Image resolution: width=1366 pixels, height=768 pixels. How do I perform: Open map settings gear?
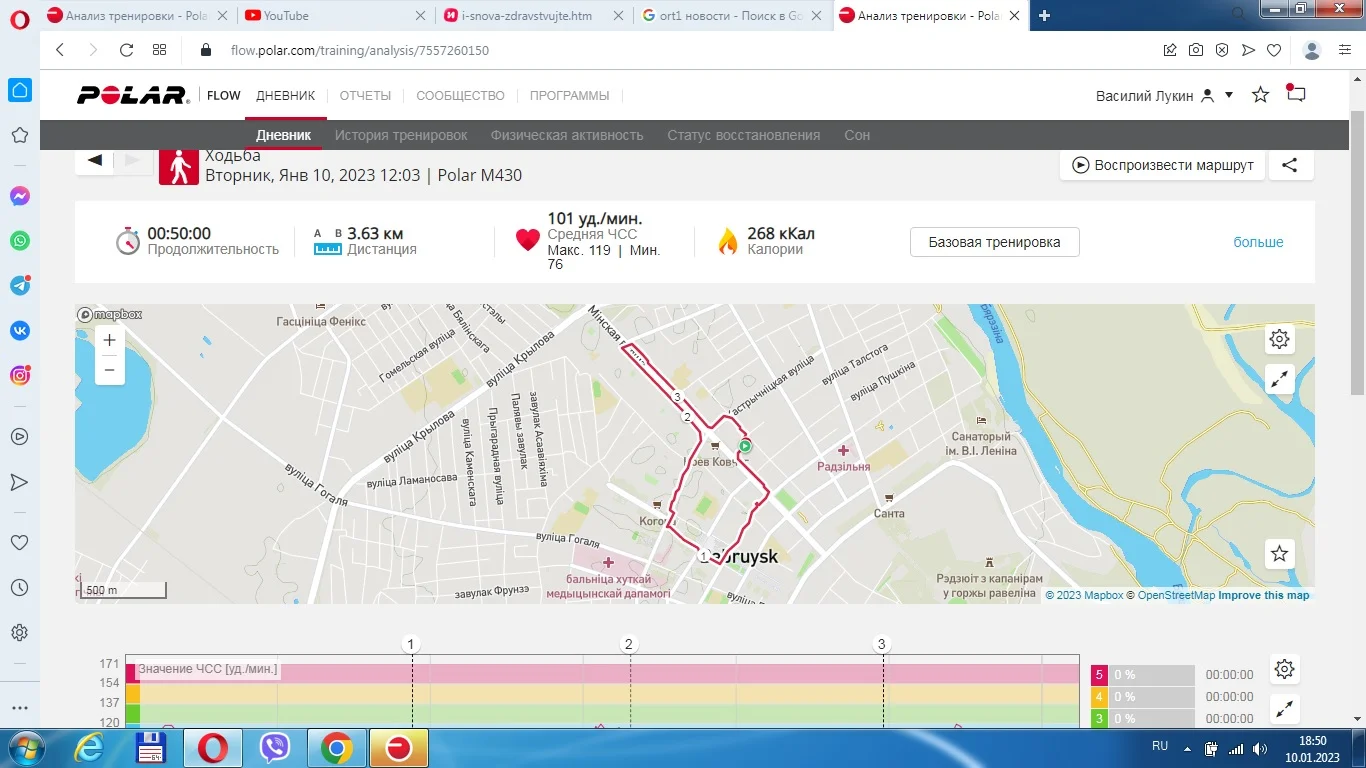[x=1280, y=339]
